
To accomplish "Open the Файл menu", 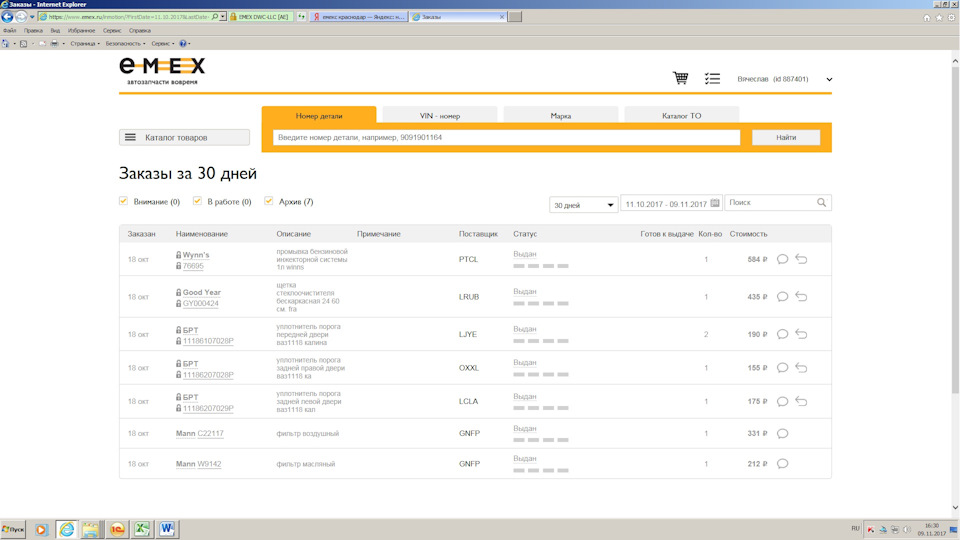I will click(10, 30).
